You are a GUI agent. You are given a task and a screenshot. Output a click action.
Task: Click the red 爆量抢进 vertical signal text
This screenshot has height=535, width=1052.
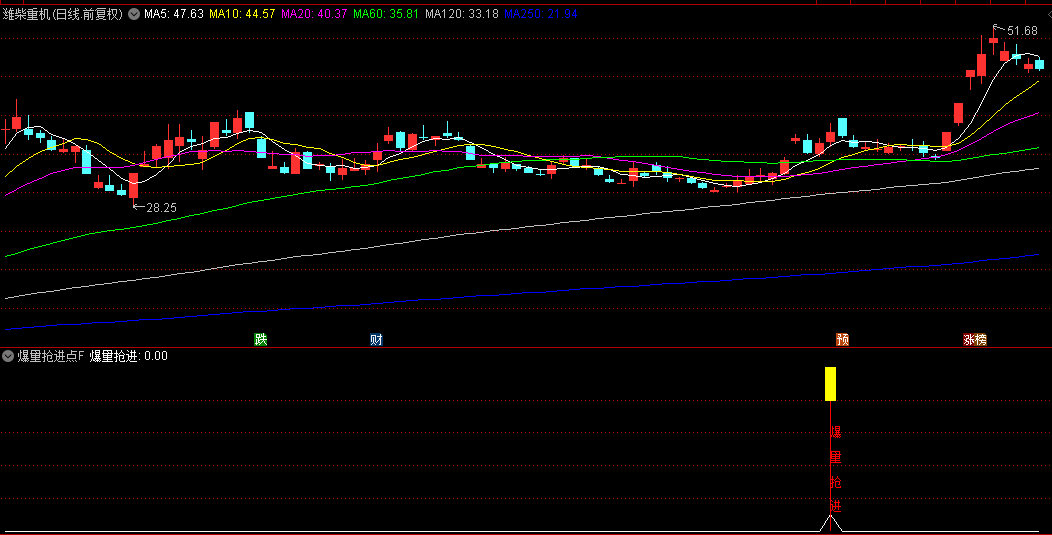tap(836, 469)
